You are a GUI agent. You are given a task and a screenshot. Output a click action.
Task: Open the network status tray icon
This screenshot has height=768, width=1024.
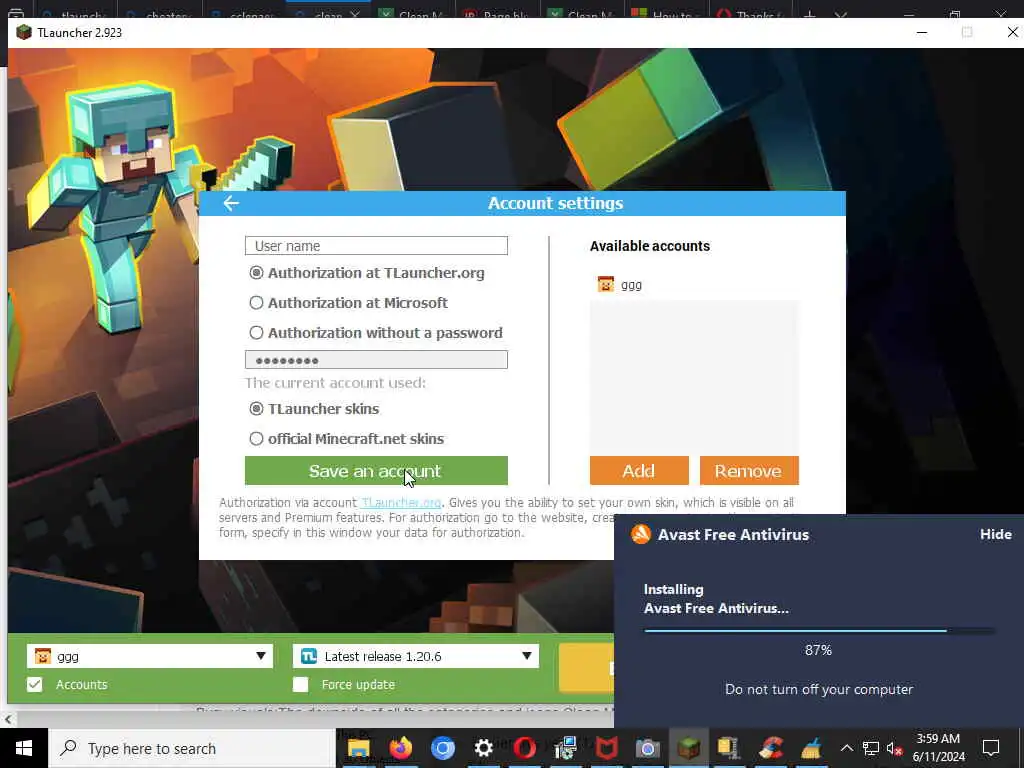(x=871, y=748)
